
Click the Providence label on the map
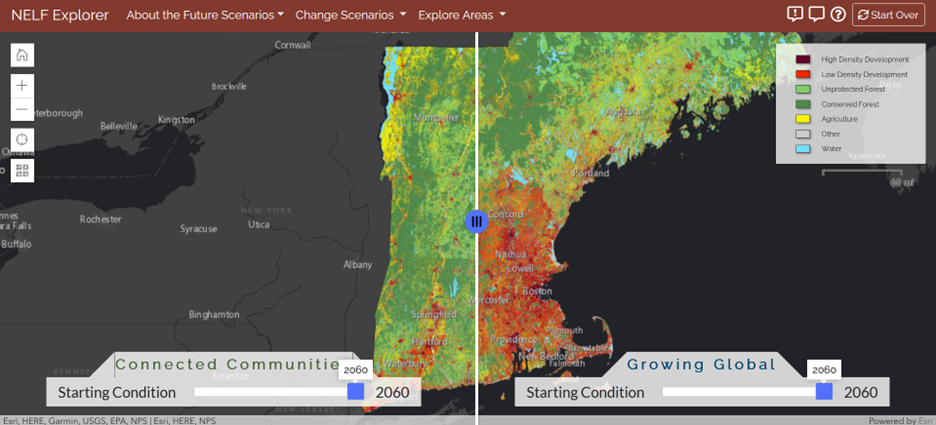(x=513, y=339)
